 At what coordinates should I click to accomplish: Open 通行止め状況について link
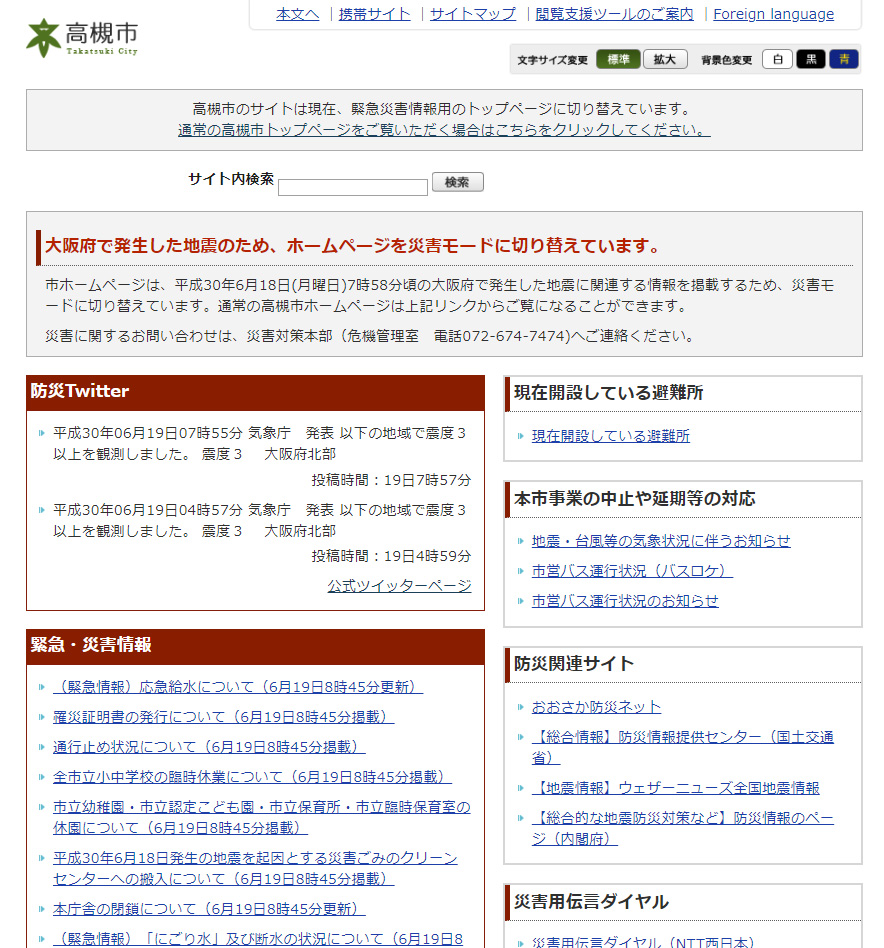point(209,747)
